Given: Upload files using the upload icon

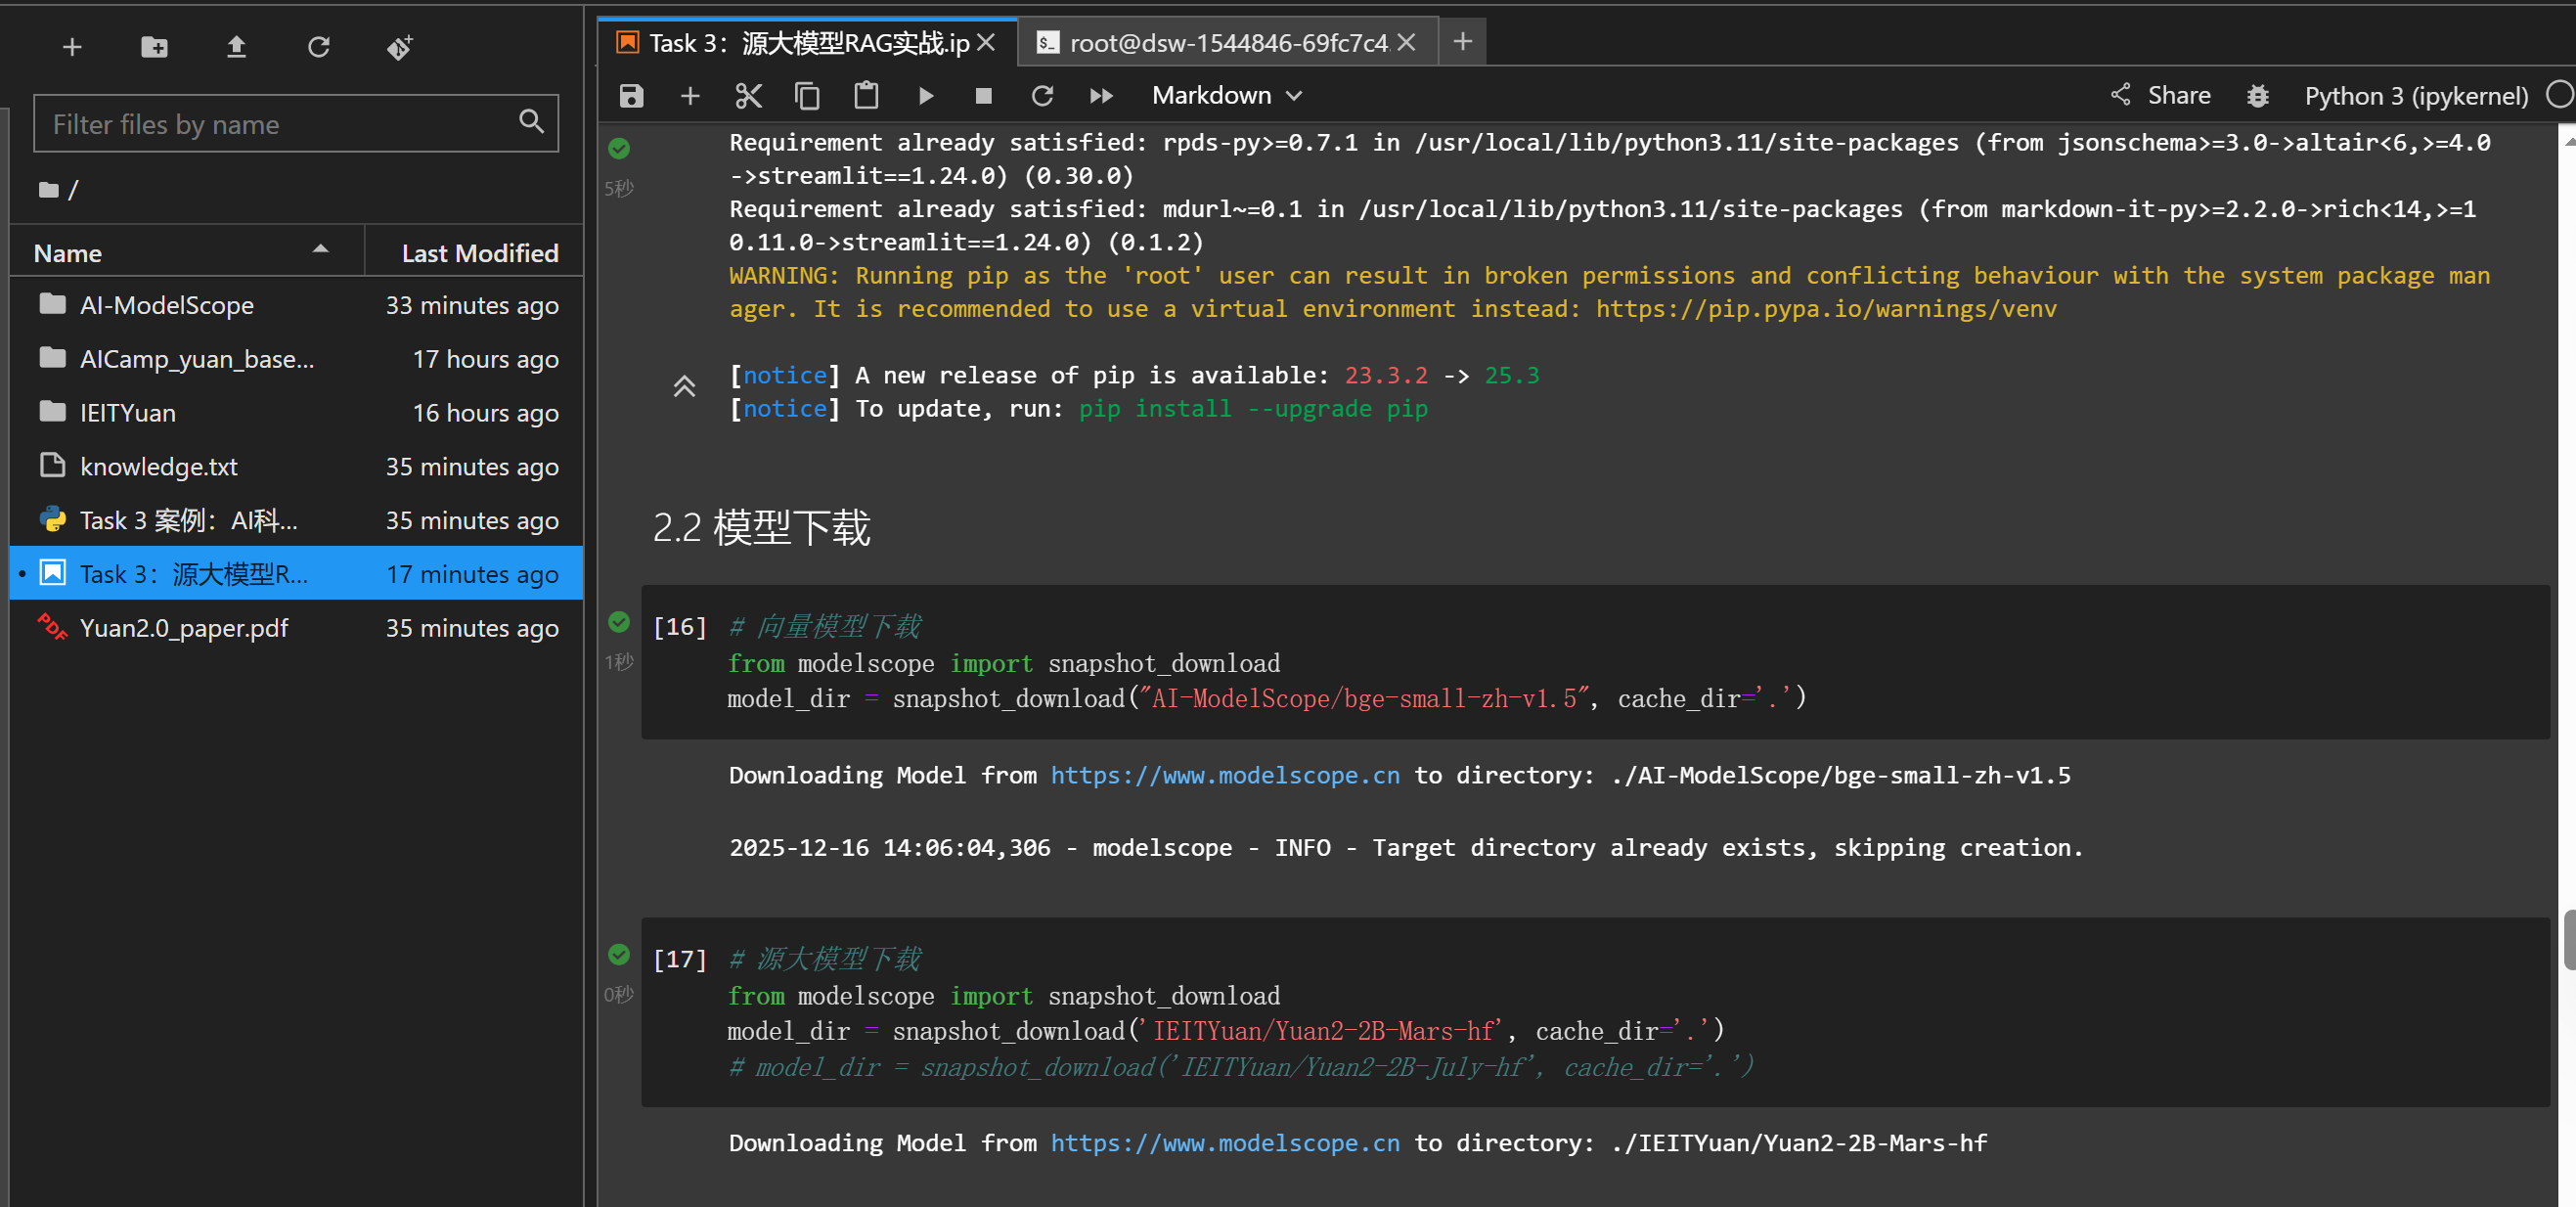Looking at the screenshot, I should coord(236,47).
